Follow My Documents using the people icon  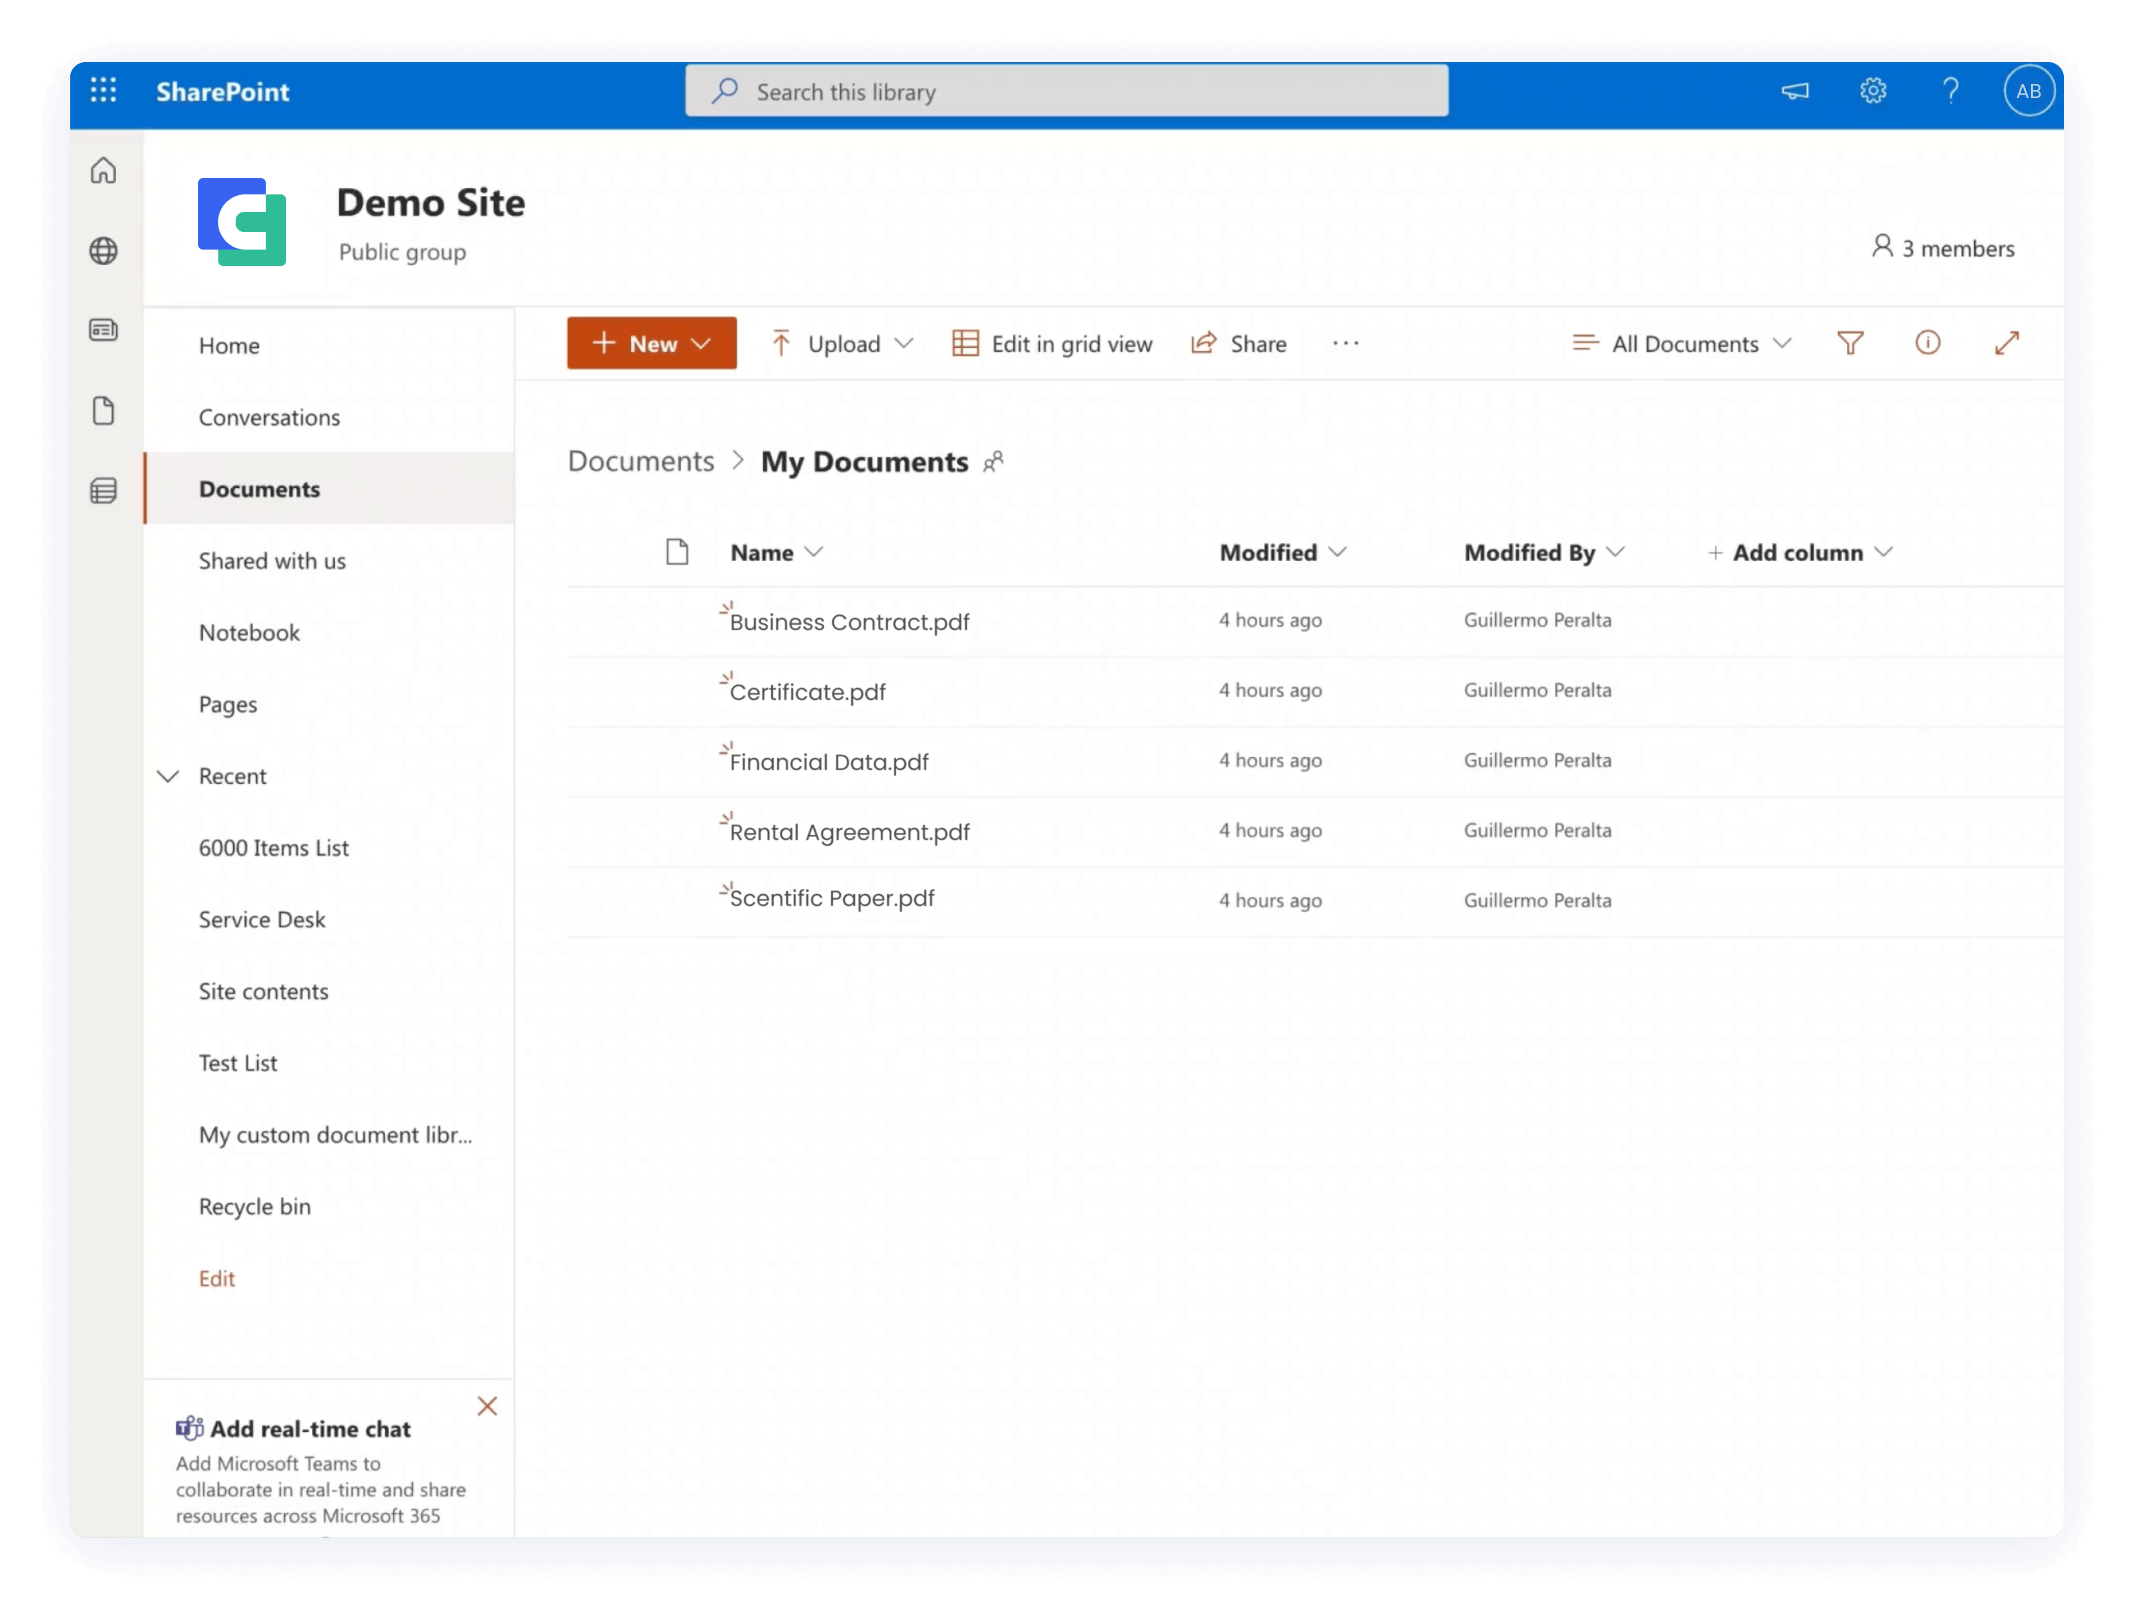(995, 462)
